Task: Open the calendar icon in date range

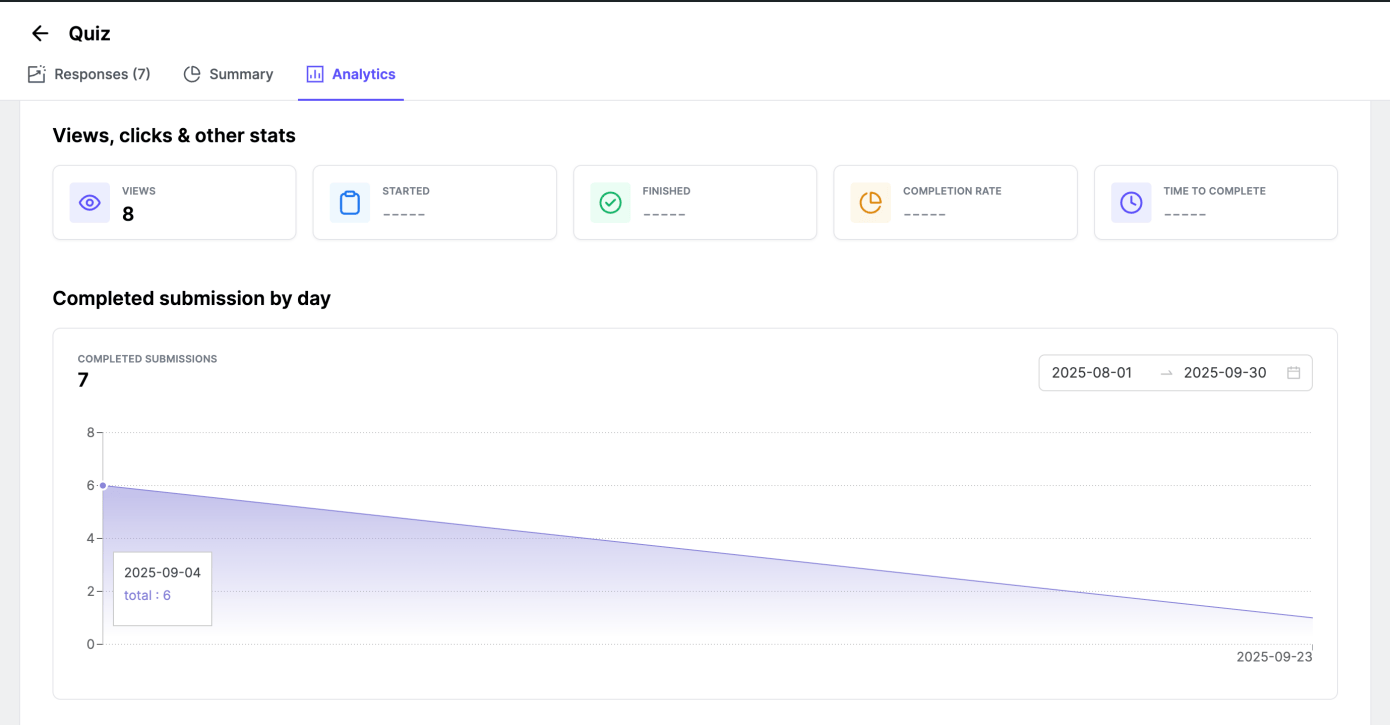Action: tap(1293, 373)
